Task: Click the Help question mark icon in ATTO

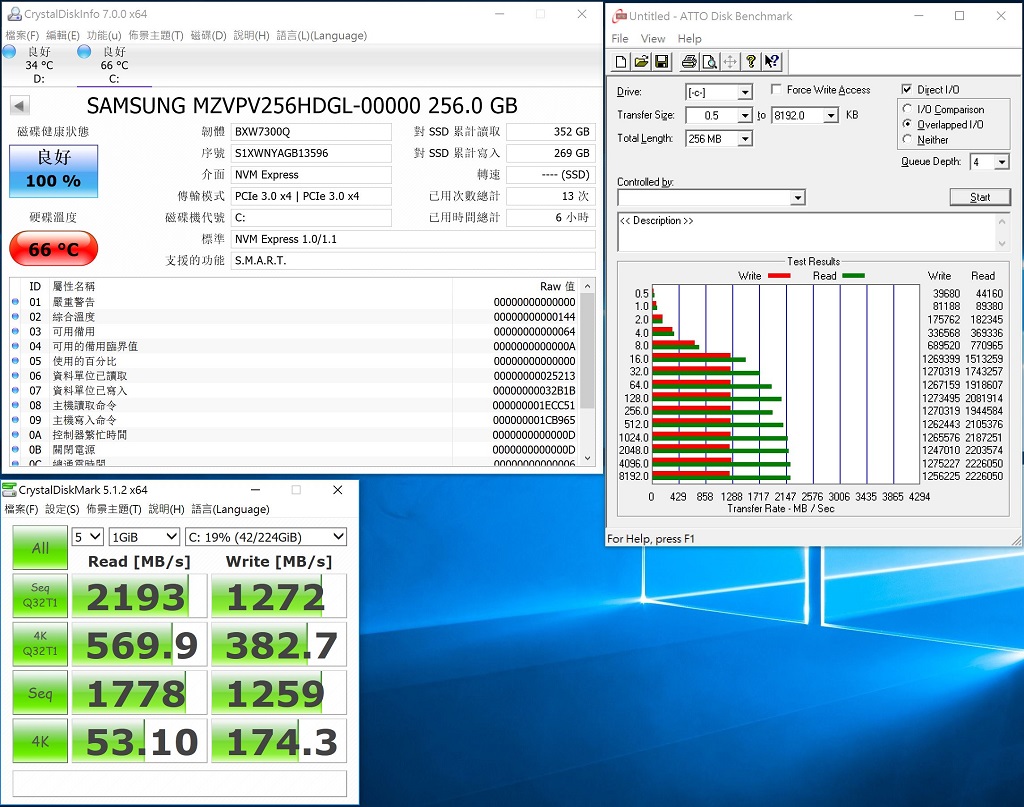Action: [751, 61]
